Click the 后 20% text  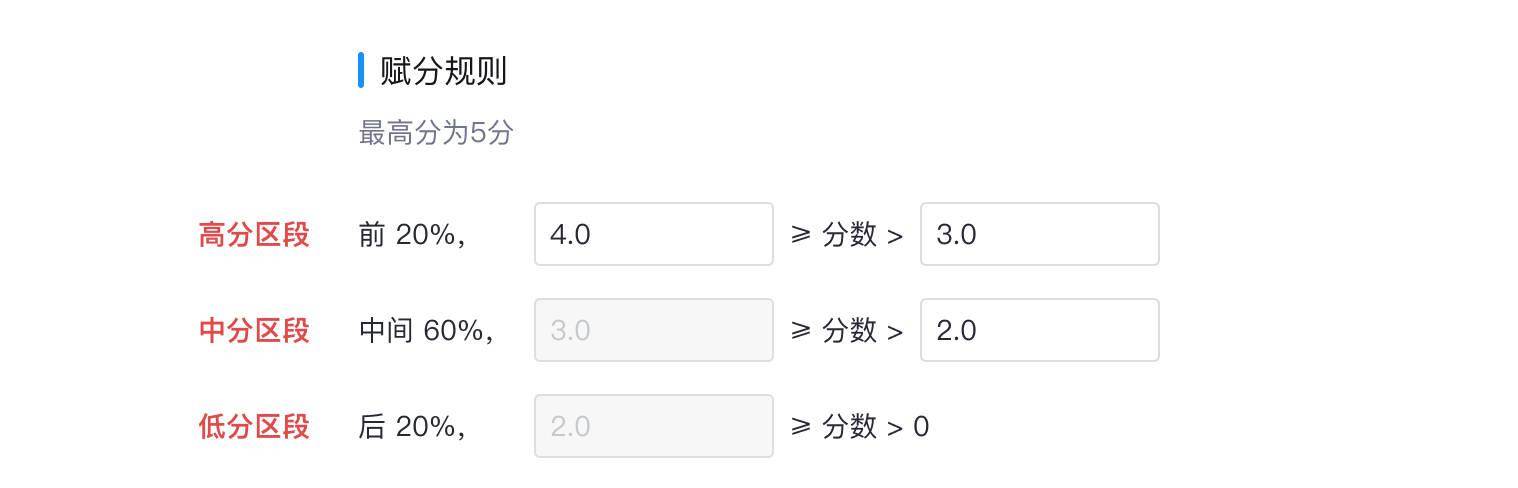(411, 427)
